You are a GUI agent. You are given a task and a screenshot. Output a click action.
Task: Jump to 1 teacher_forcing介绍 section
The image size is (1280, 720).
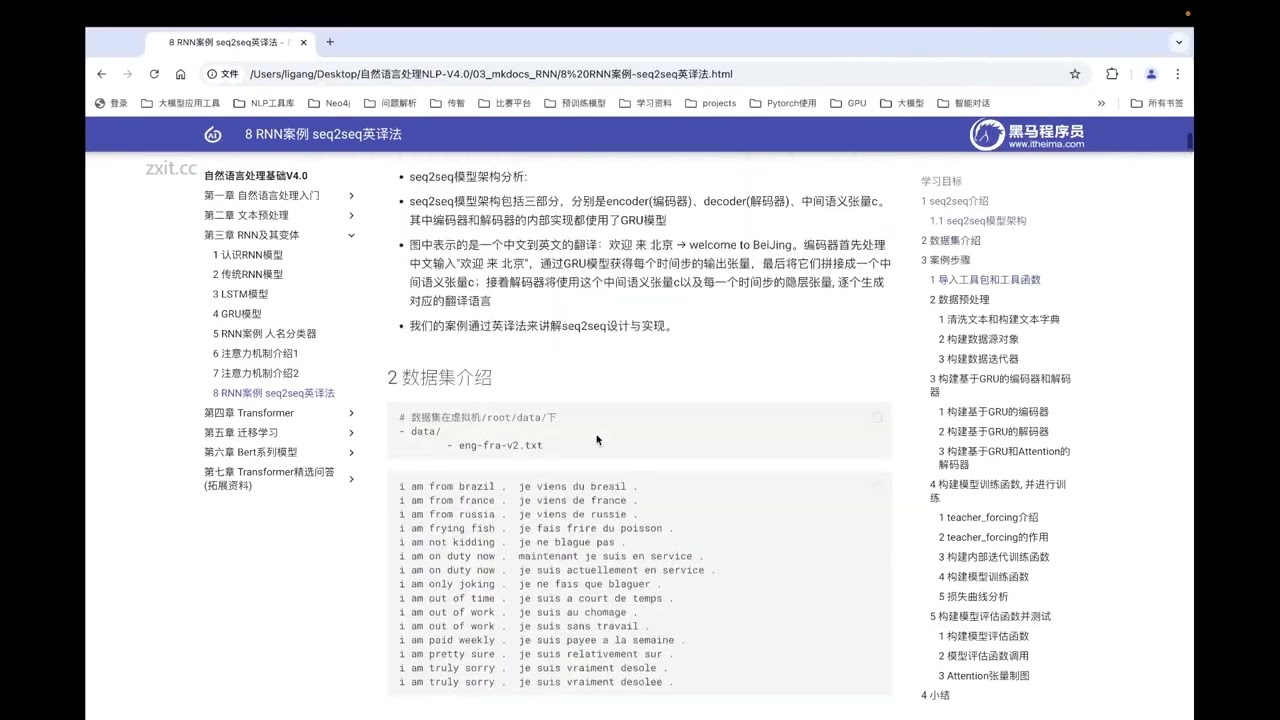click(988, 518)
